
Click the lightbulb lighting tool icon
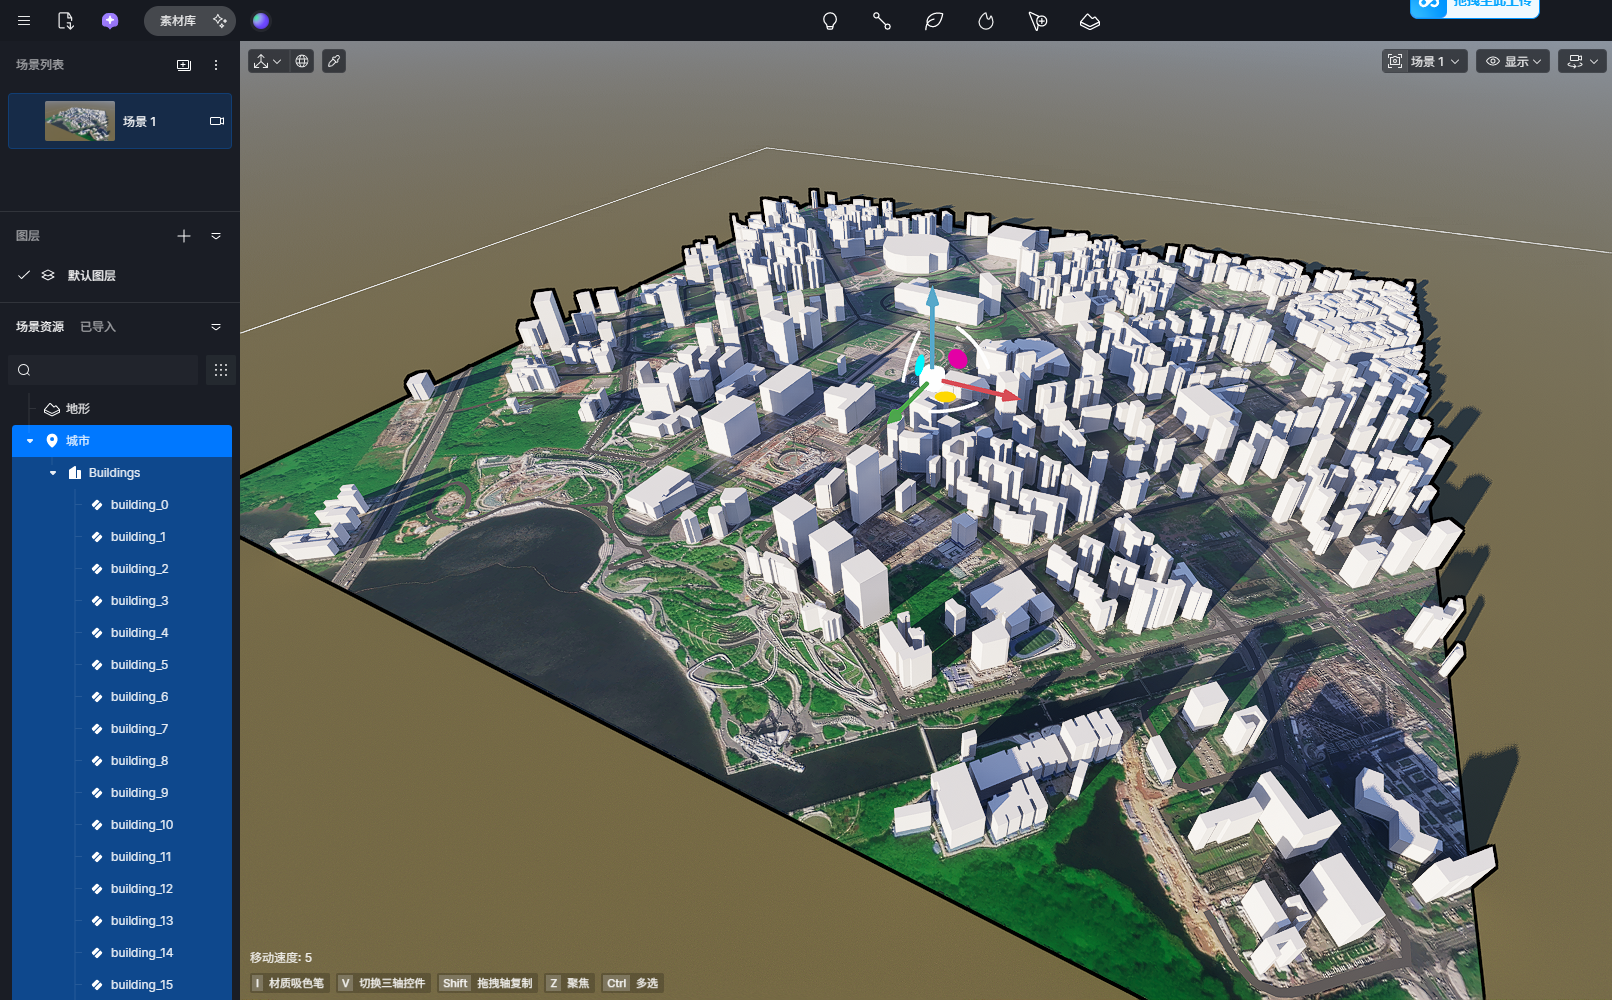point(830,21)
